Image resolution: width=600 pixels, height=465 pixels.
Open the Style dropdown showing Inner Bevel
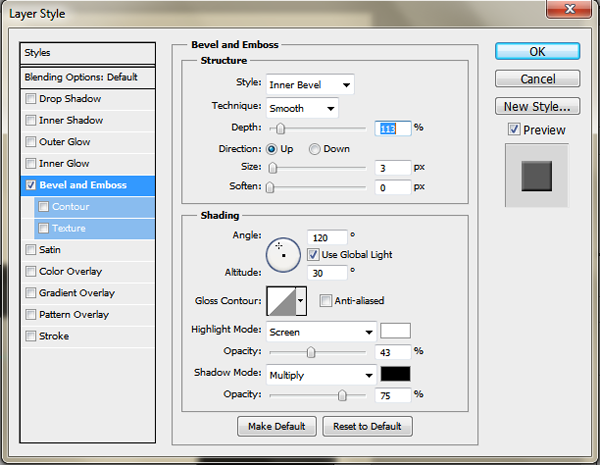tap(310, 85)
